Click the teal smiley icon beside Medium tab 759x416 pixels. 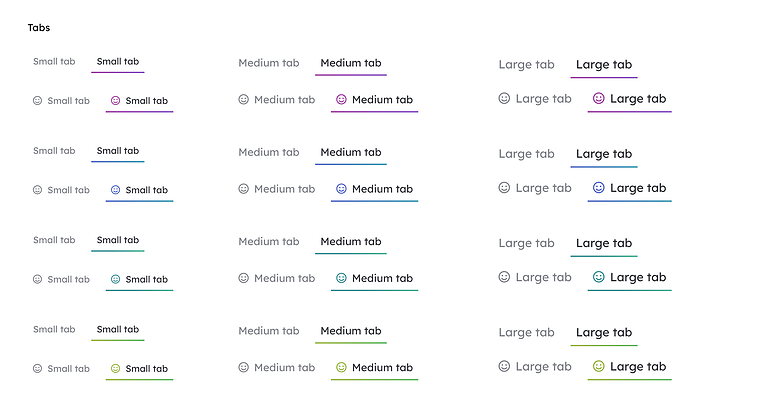coord(341,278)
